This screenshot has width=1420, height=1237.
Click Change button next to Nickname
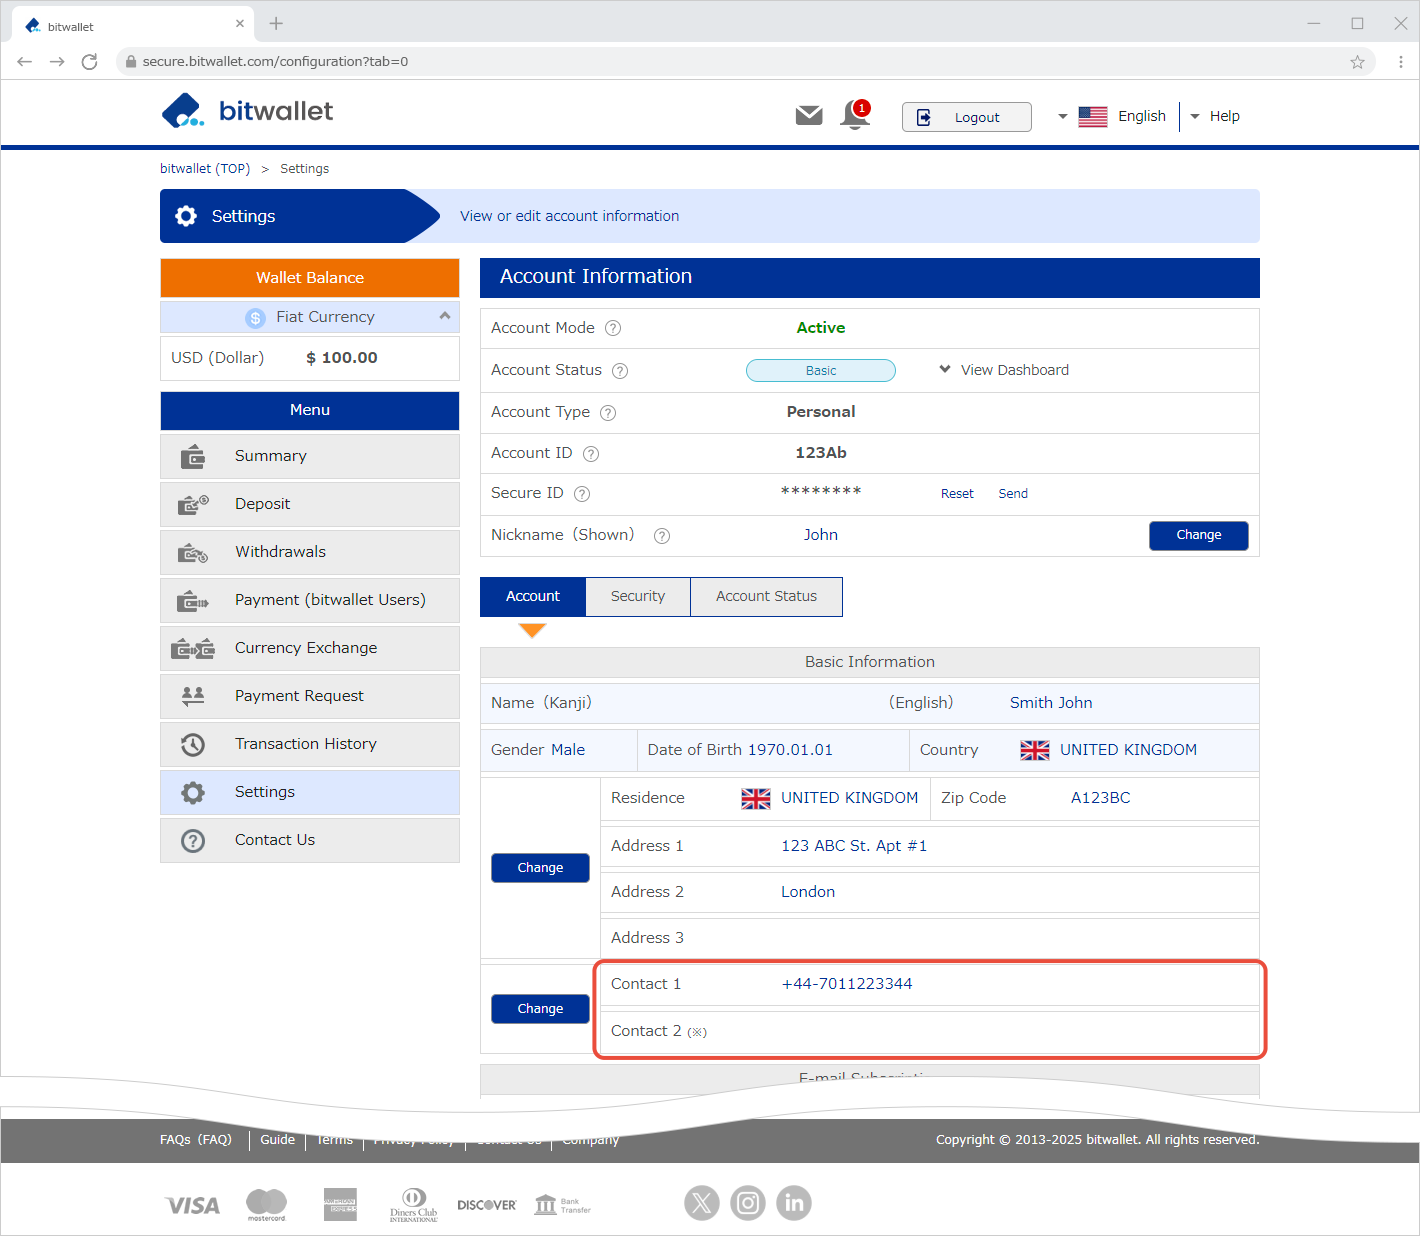pos(1198,535)
